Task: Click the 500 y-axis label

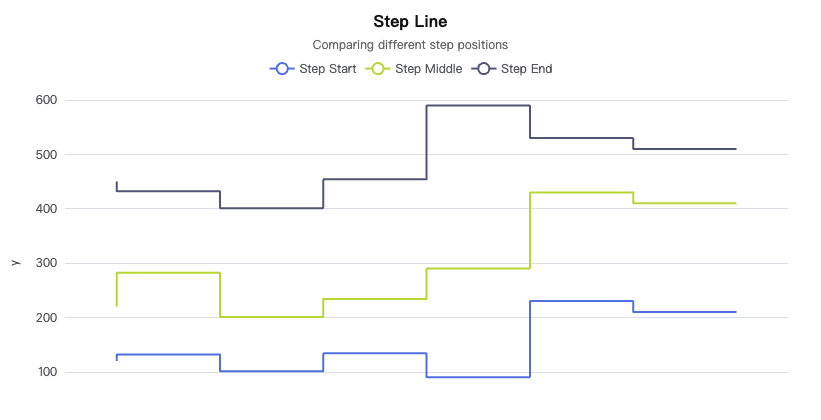Action: click(x=47, y=155)
